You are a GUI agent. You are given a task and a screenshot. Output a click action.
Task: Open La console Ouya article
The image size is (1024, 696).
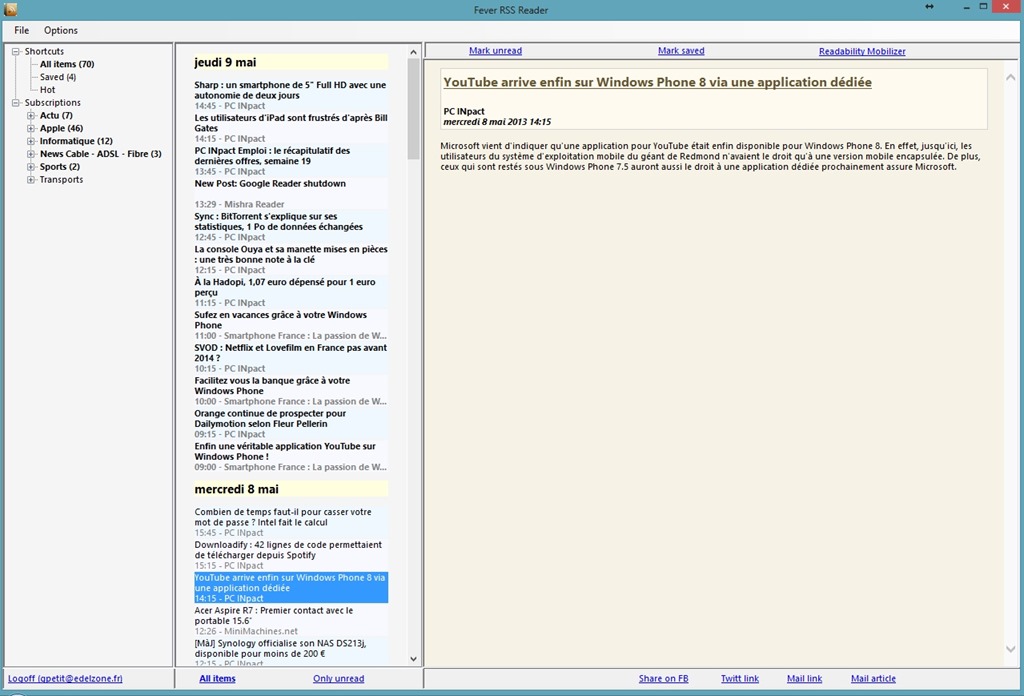291,259
